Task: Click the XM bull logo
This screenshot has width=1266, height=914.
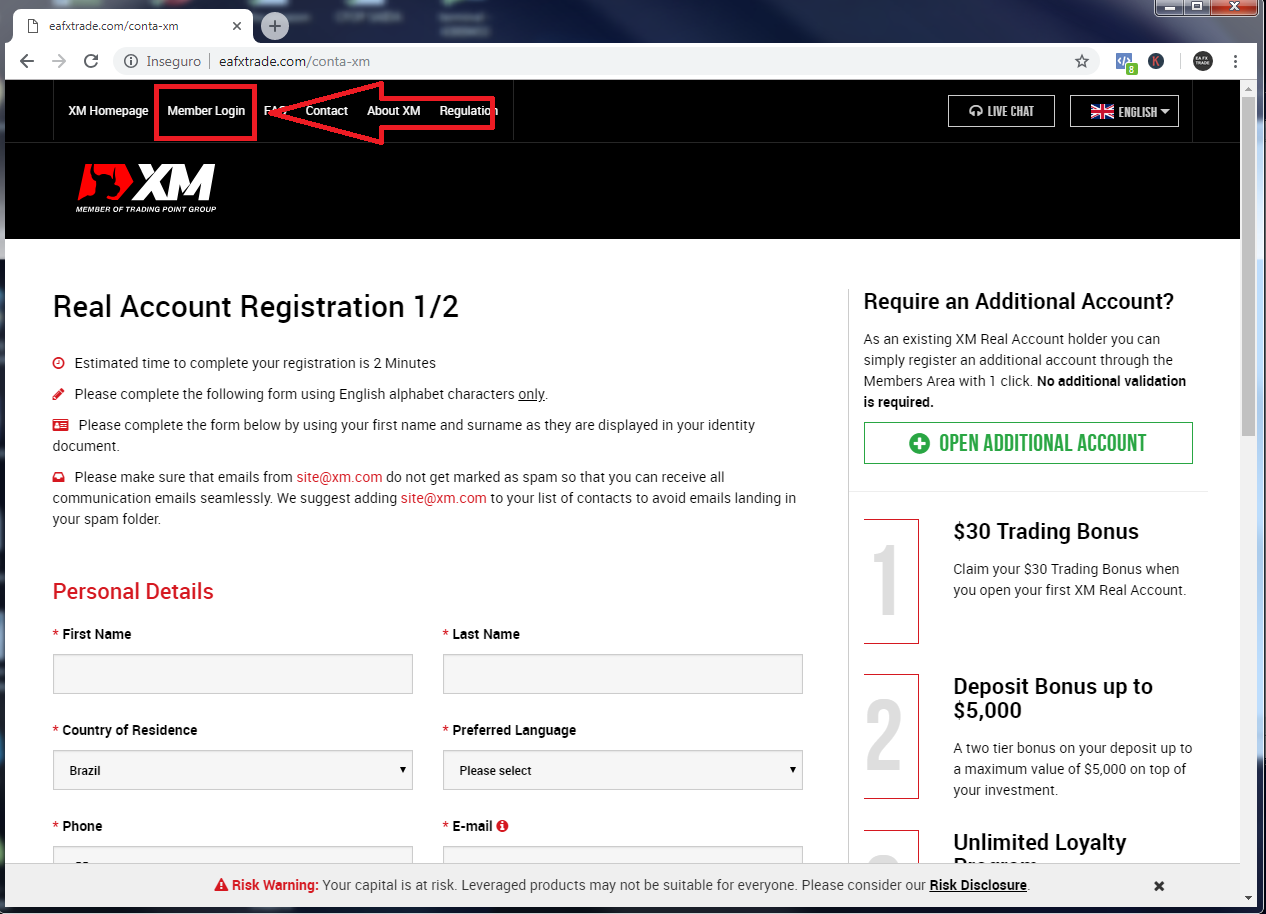Action: point(146,187)
